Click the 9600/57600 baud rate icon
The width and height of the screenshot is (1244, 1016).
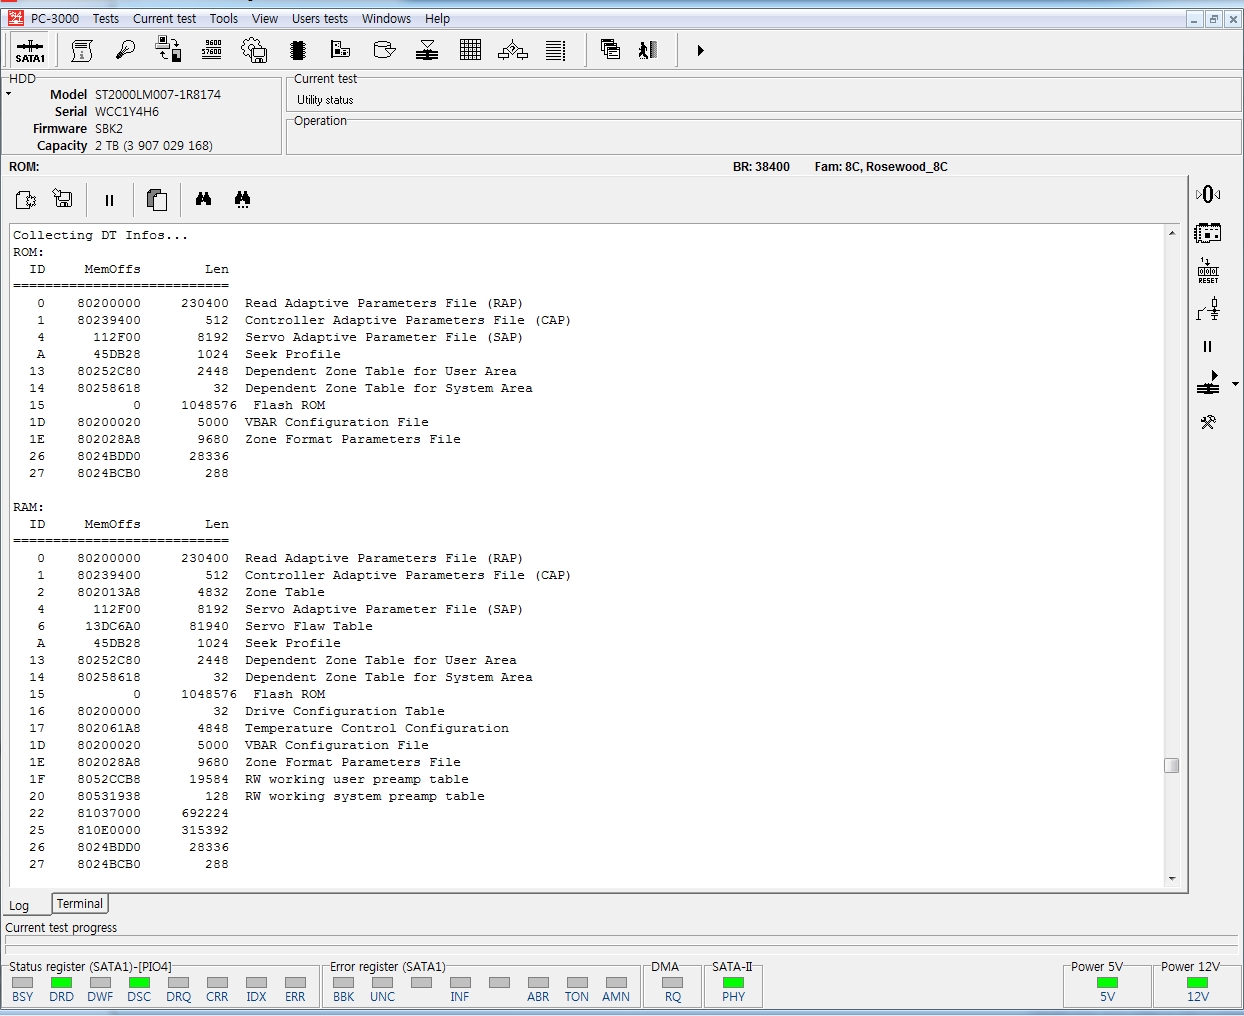212,49
